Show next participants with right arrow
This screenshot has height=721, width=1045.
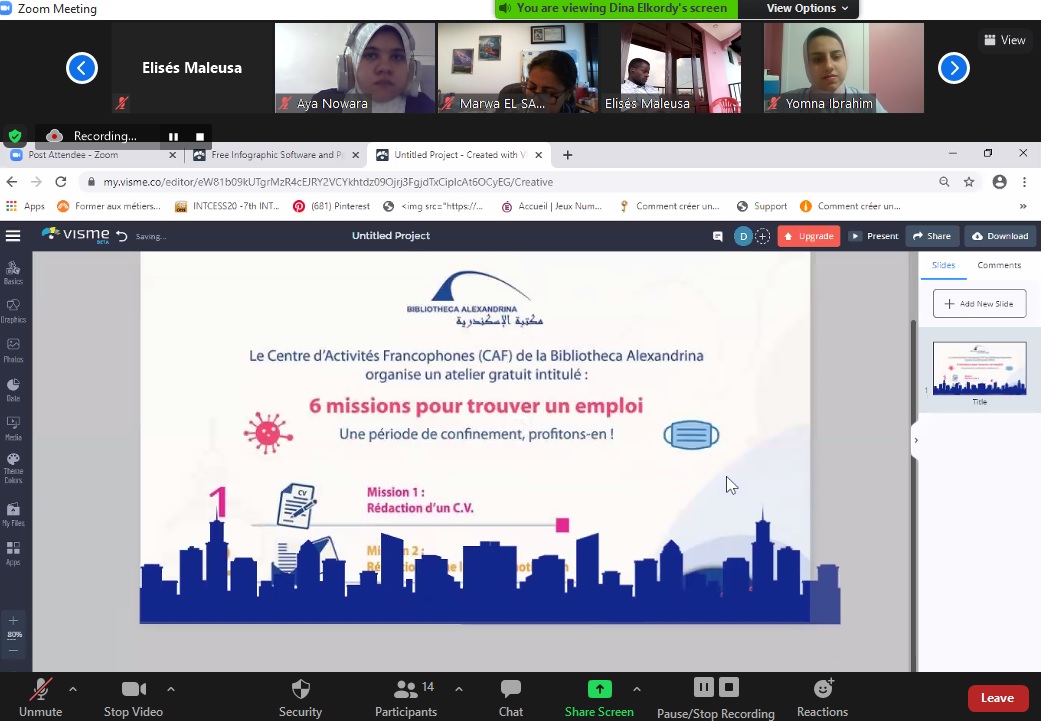954,68
